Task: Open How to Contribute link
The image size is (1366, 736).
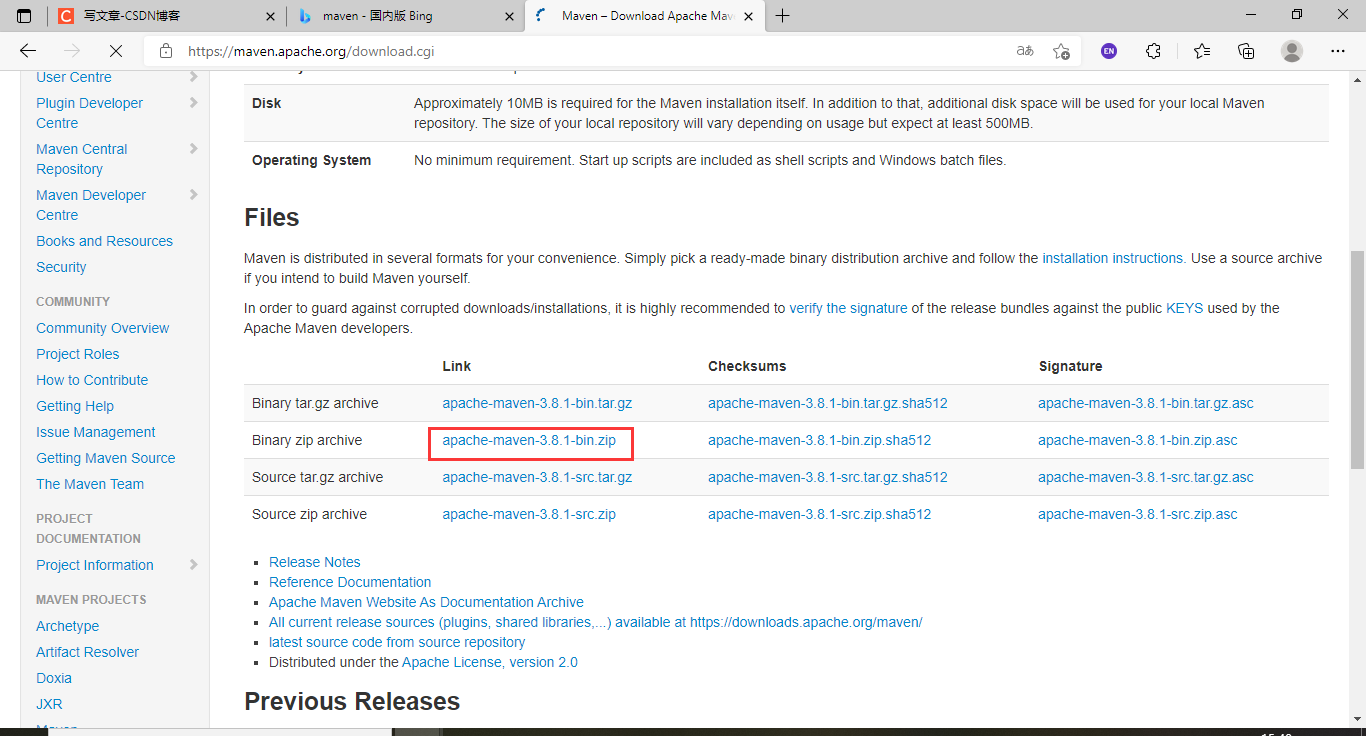Action: pyautogui.click(x=92, y=380)
